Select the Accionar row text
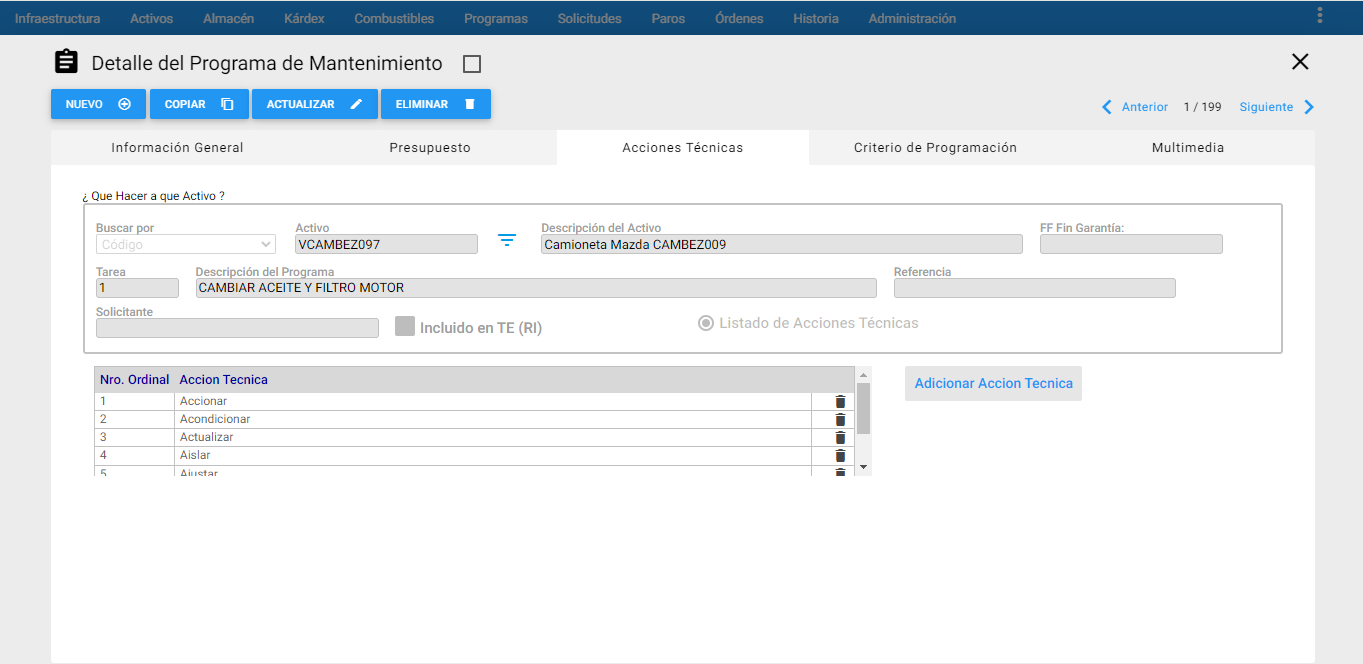 (x=204, y=401)
